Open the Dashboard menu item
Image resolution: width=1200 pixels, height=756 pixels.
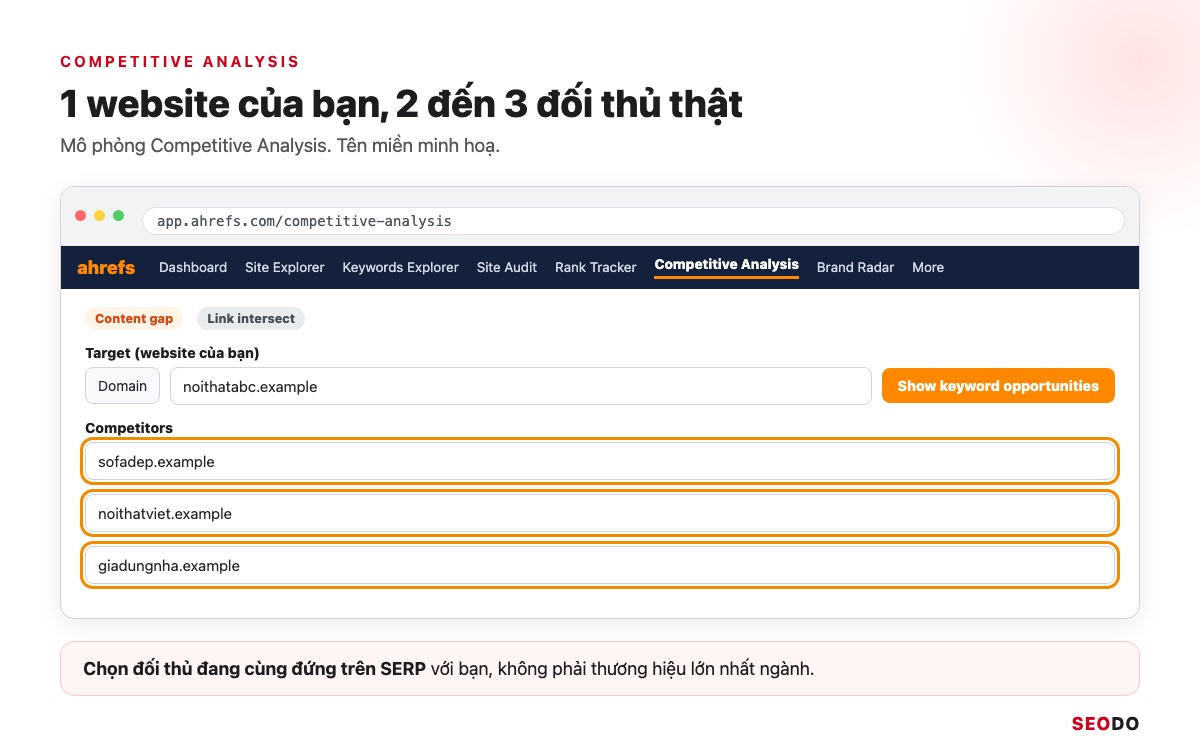[193, 267]
